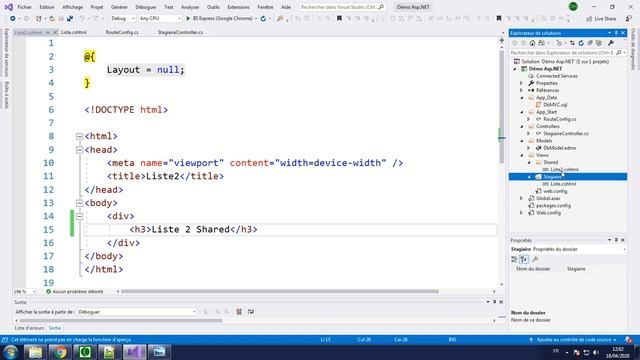Screen dimensions: 640x360
Task: Click the Redo arrow in the toolbar
Action: click(x=96, y=18)
